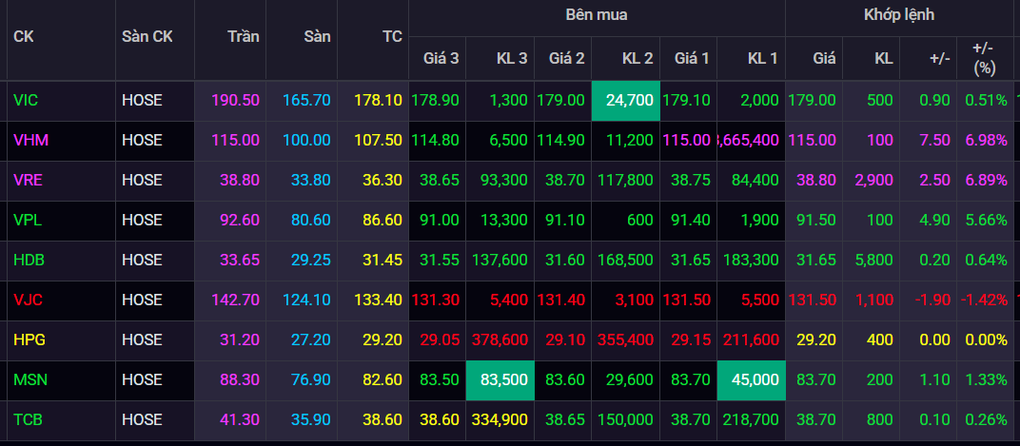The width and height of the screenshot is (1020, 446).
Task: Click VRE bid volume 117,800
Action: (626, 180)
